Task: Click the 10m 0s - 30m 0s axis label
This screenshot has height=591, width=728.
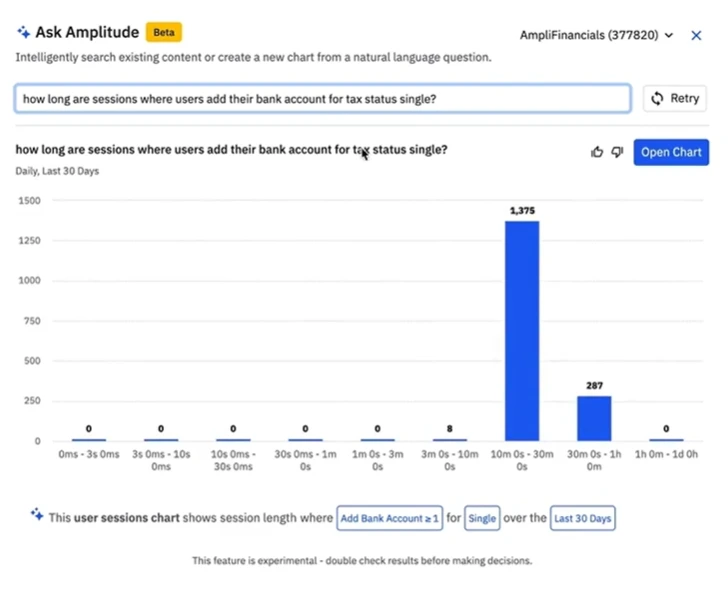Action: click(522, 460)
